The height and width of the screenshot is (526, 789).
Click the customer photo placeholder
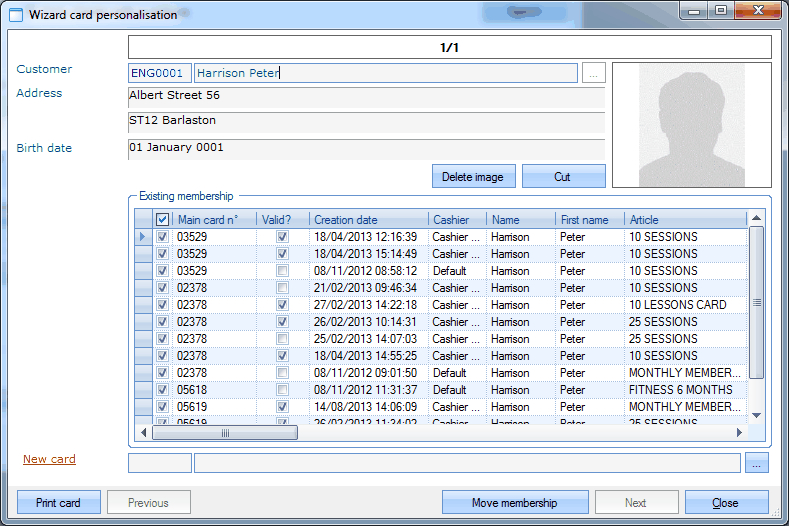point(692,125)
